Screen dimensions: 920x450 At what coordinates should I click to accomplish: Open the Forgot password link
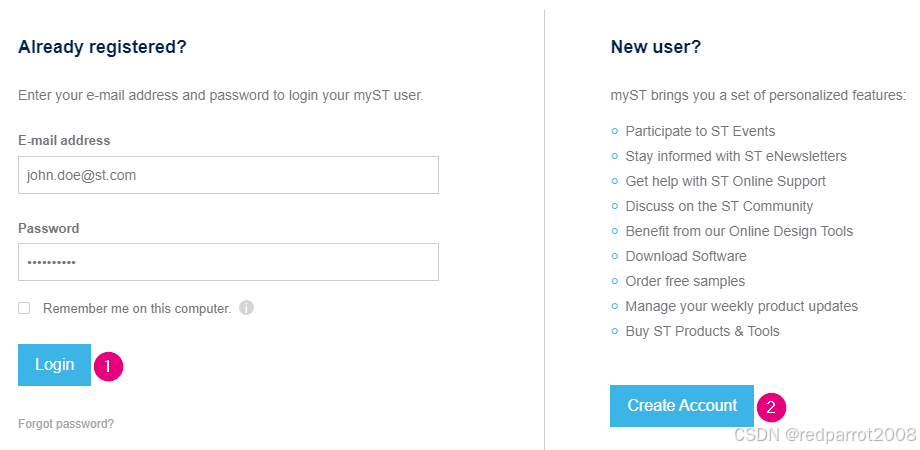tap(66, 424)
